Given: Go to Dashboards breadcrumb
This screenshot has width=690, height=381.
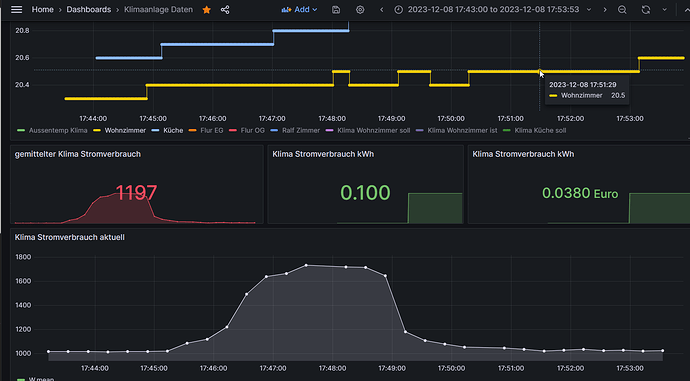Looking at the screenshot, I should tap(88, 9).
